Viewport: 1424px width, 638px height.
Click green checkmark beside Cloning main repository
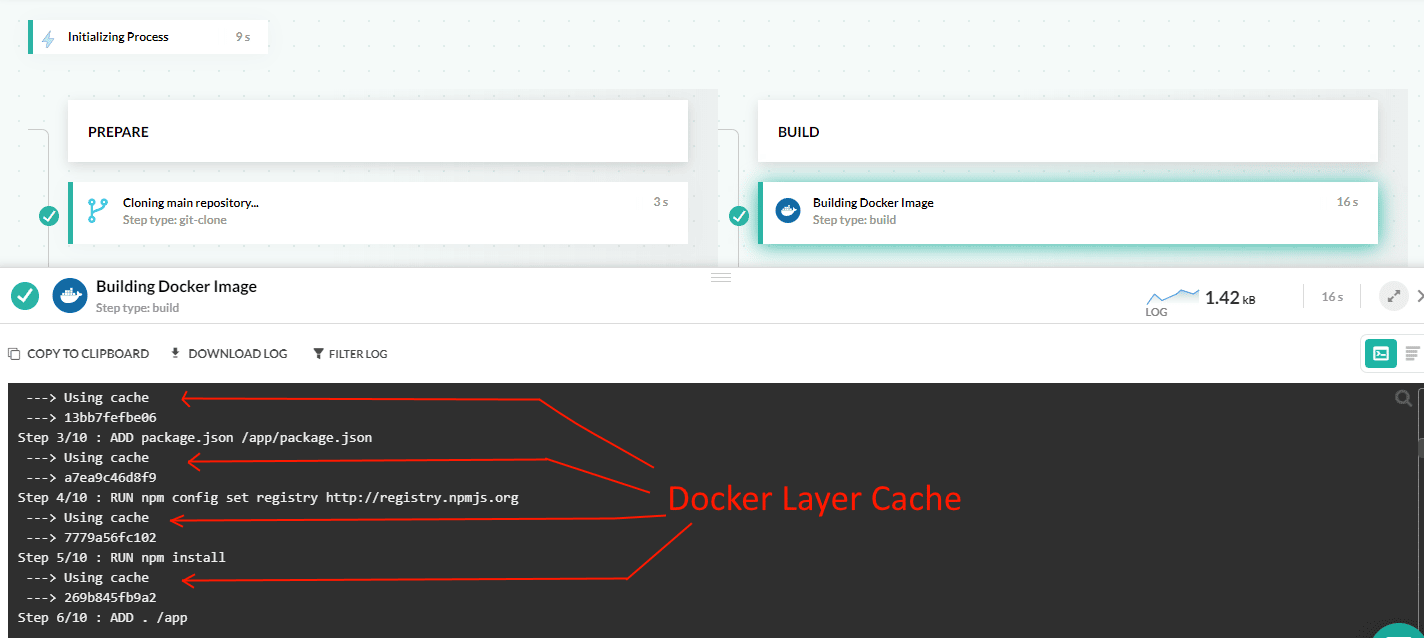[x=48, y=216]
